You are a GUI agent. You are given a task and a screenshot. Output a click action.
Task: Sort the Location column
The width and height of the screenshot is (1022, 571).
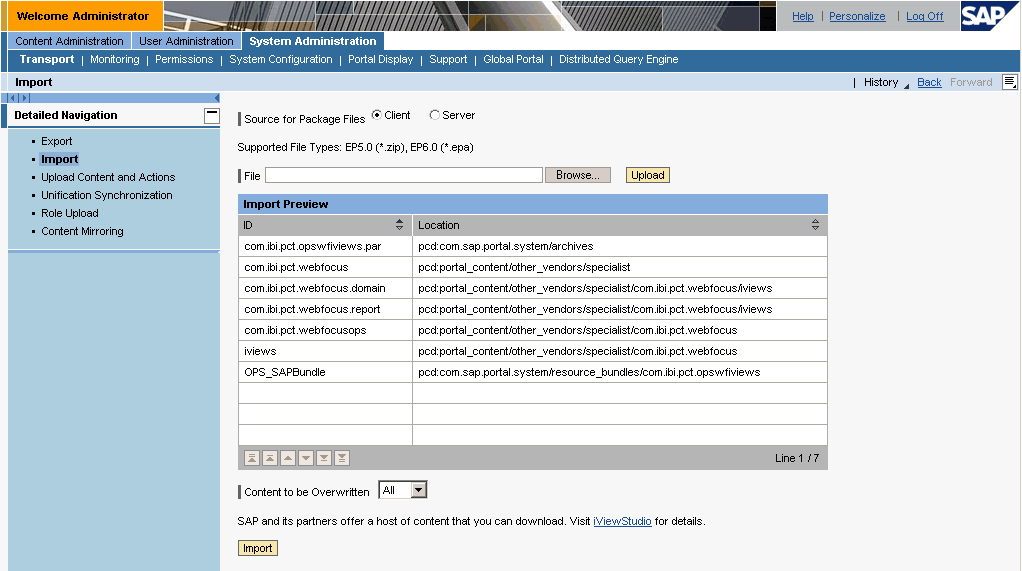(x=815, y=225)
